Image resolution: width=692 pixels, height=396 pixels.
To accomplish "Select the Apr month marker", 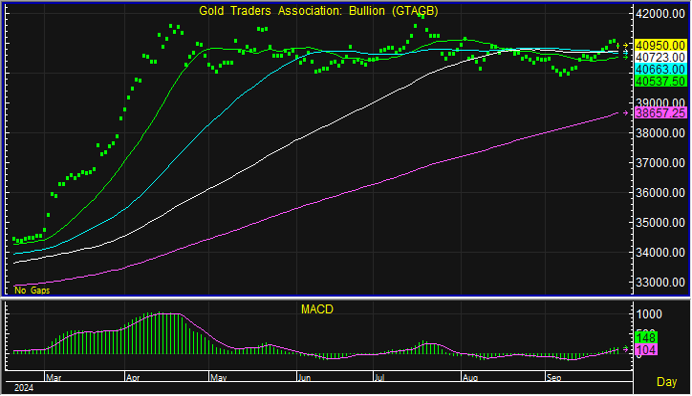I will [x=133, y=378].
